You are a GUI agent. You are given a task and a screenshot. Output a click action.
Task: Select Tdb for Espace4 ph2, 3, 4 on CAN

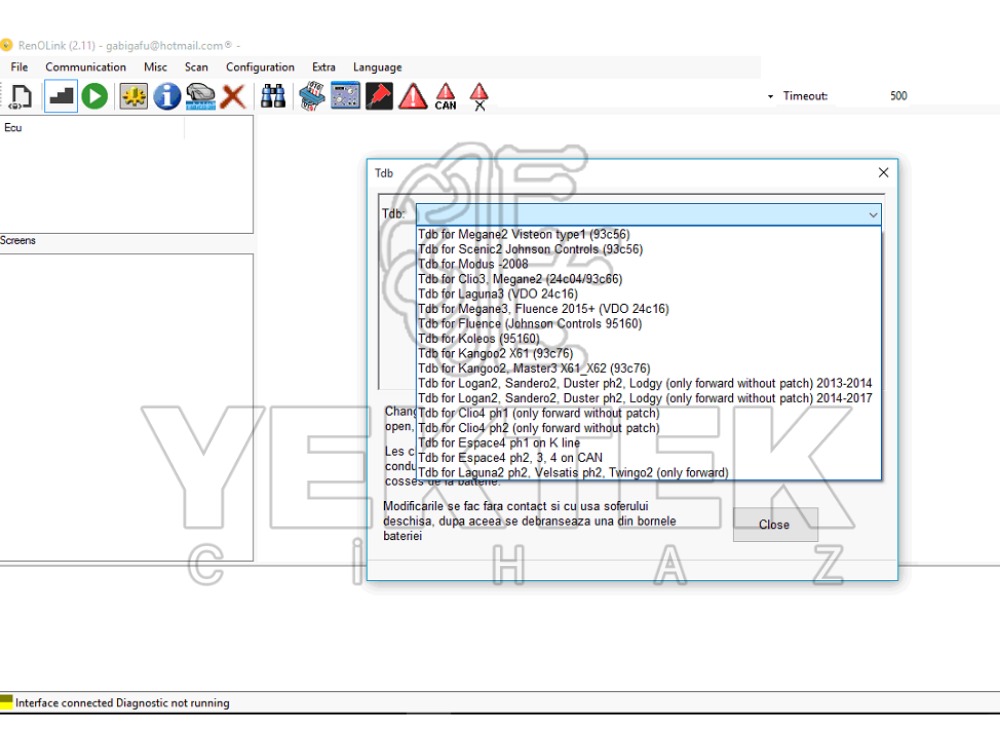point(649,457)
